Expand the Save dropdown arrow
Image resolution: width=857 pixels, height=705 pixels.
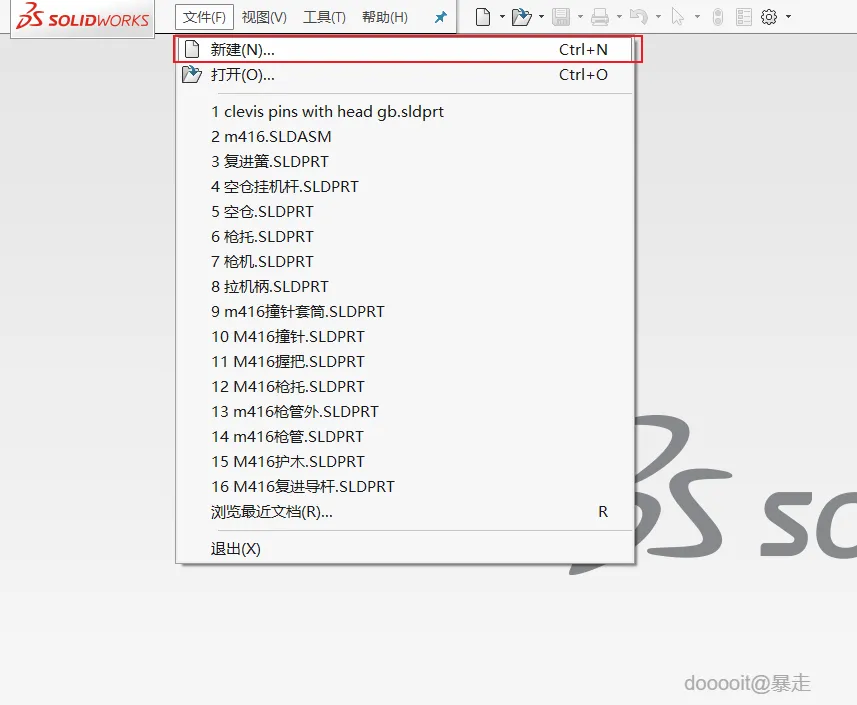[x=580, y=17]
